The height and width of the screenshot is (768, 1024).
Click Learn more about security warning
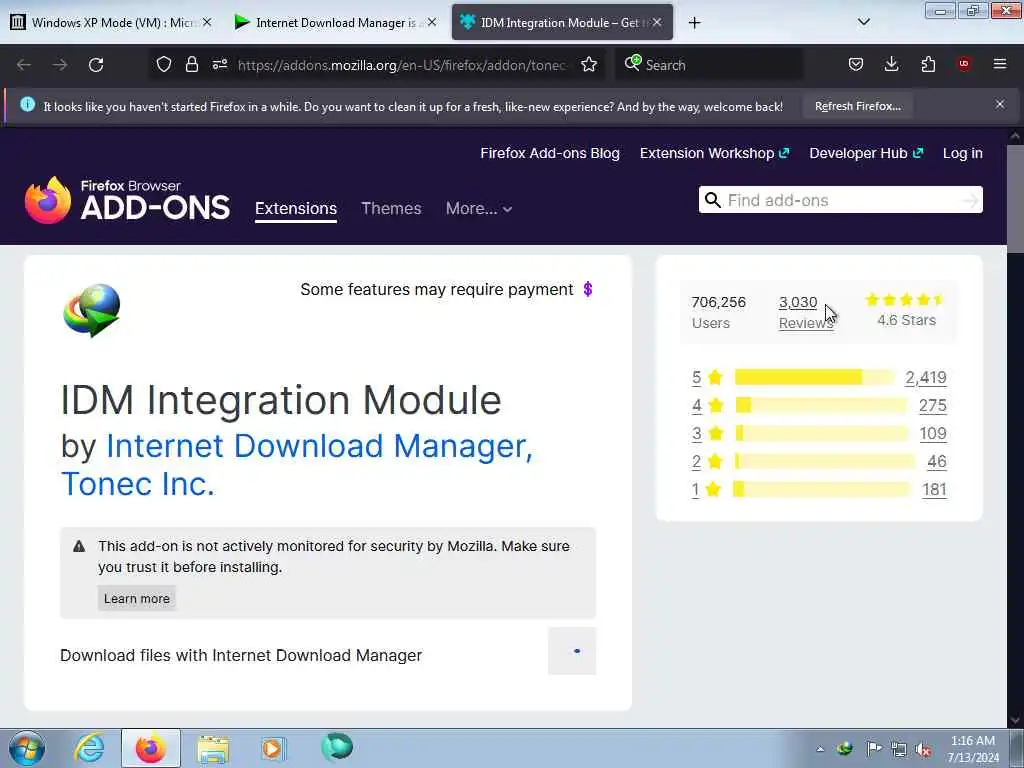[136, 598]
